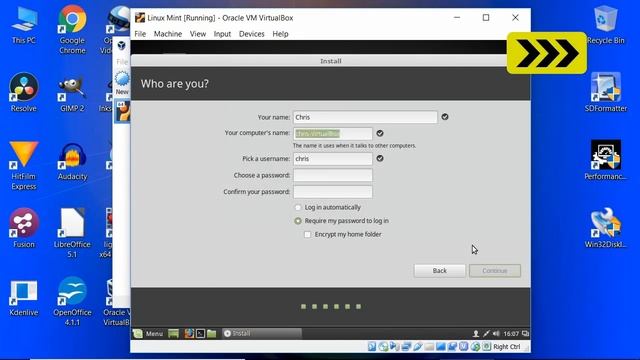Viewport: 640px width, 360px height.
Task: Click the VirtualBox window title icon
Action: [140, 18]
